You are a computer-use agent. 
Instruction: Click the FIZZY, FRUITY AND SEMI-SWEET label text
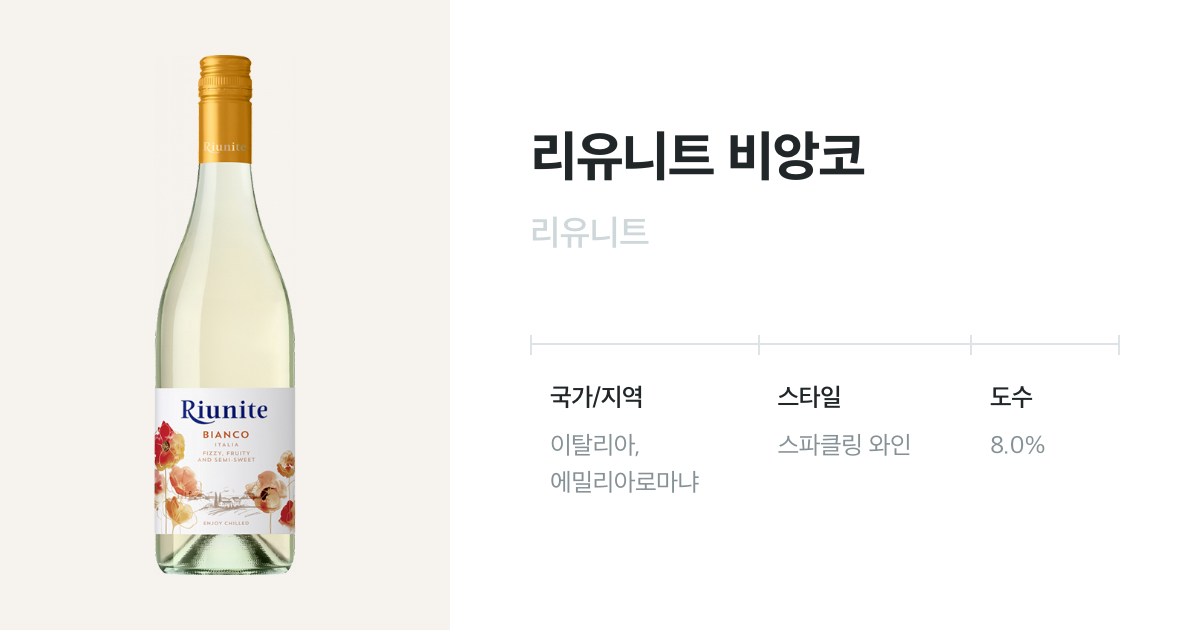pyautogui.click(x=226, y=456)
